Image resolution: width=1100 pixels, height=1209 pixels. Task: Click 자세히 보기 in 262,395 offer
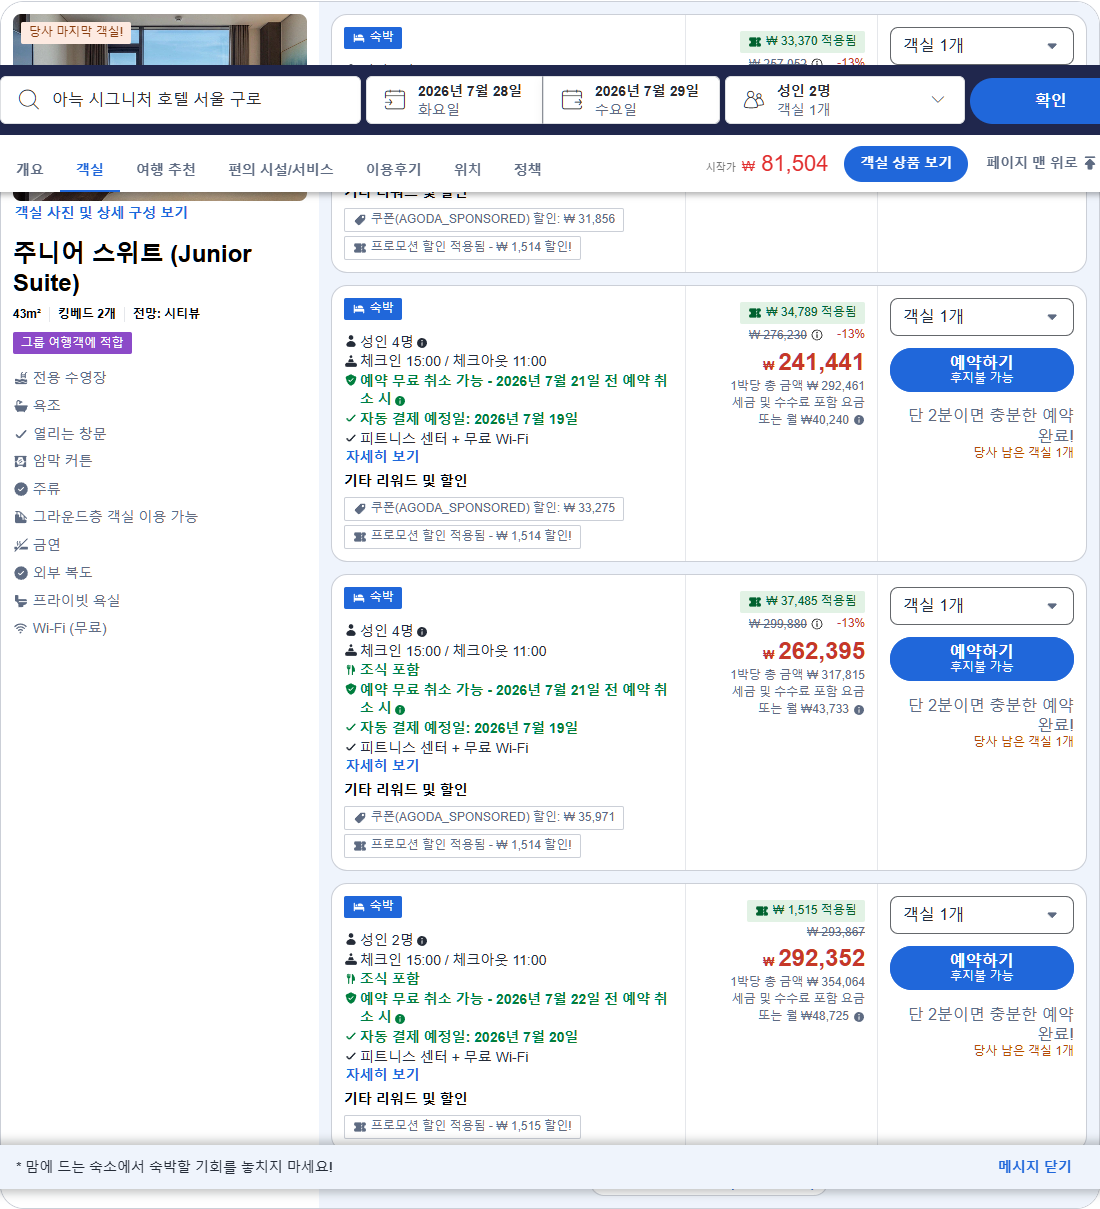pos(382,765)
